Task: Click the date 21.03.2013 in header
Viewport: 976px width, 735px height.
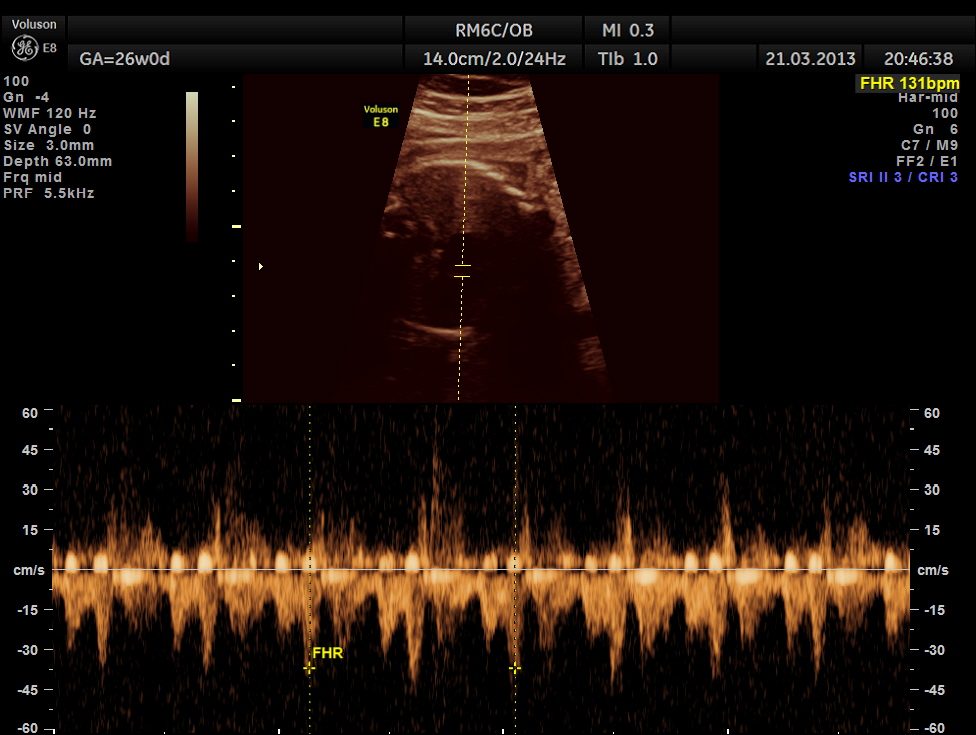Action: pyautogui.click(x=810, y=59)
